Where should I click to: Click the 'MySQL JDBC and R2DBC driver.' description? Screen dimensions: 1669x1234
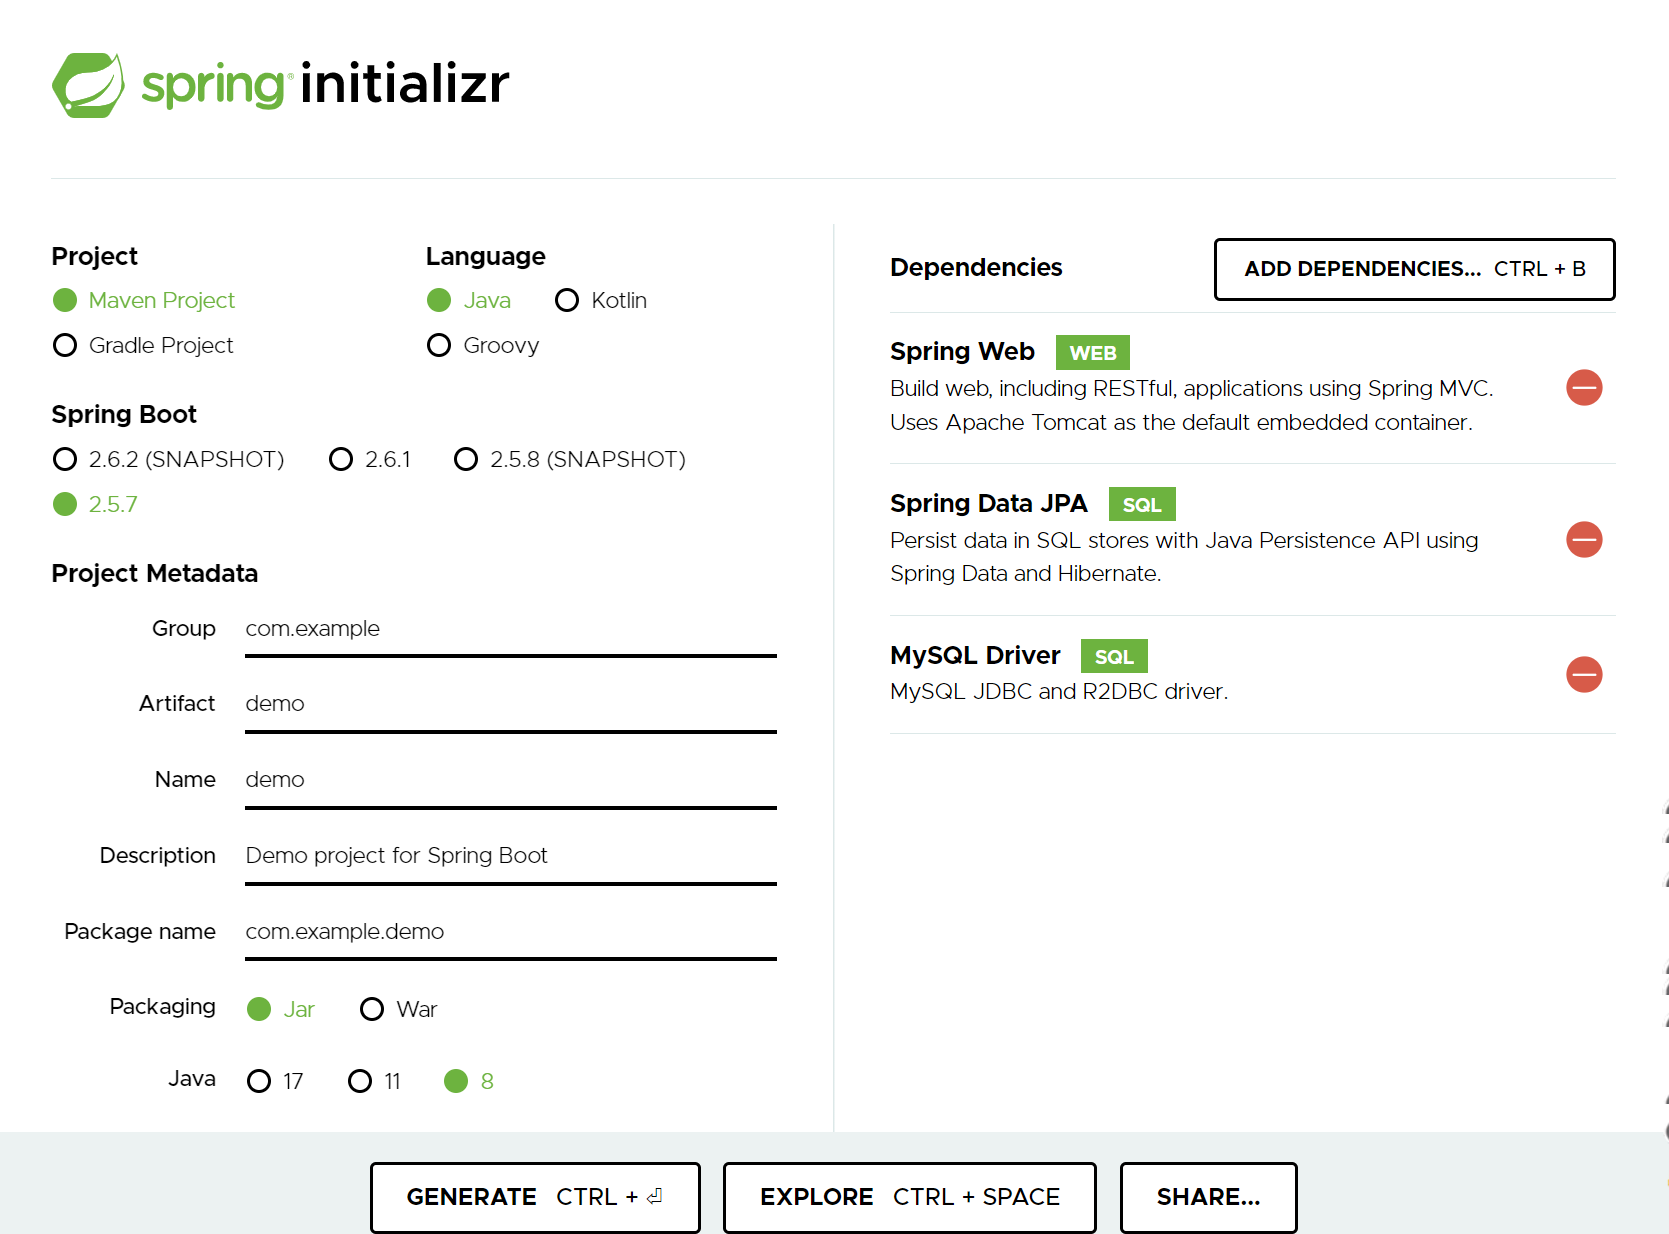(1059, 692)
